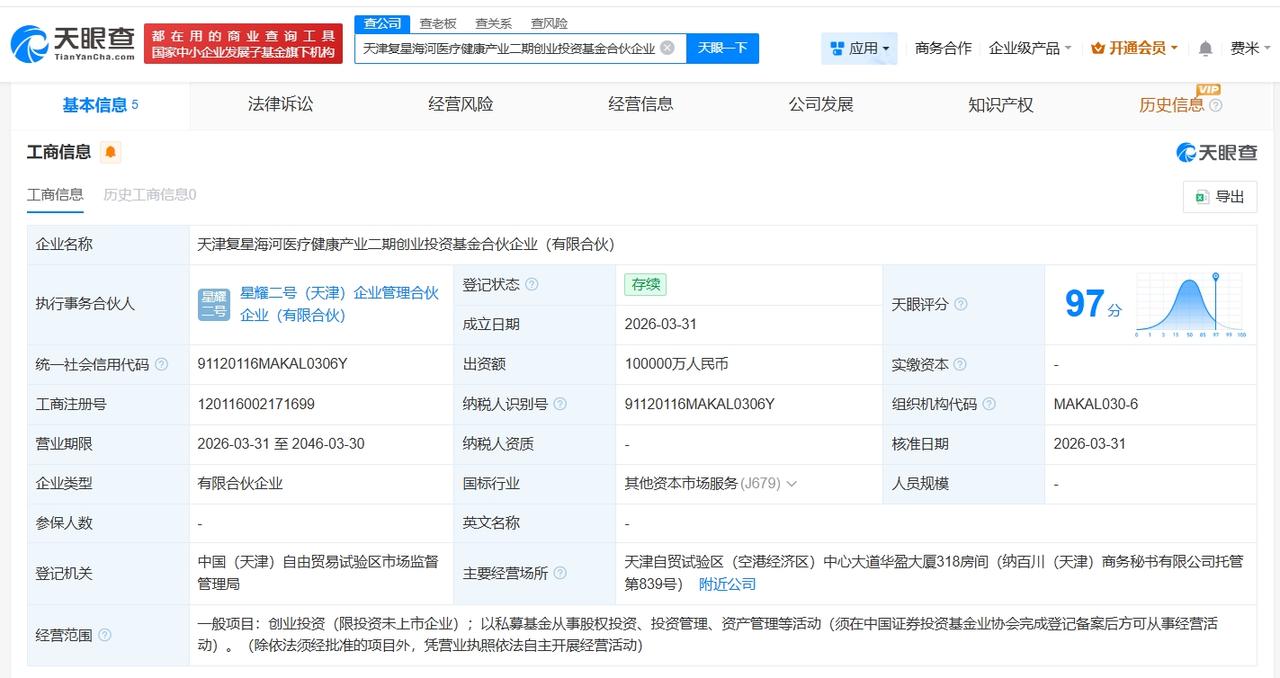Expand the 应用 dropdown
This screenshot has height=678, width=1280.
click(861, 47)
